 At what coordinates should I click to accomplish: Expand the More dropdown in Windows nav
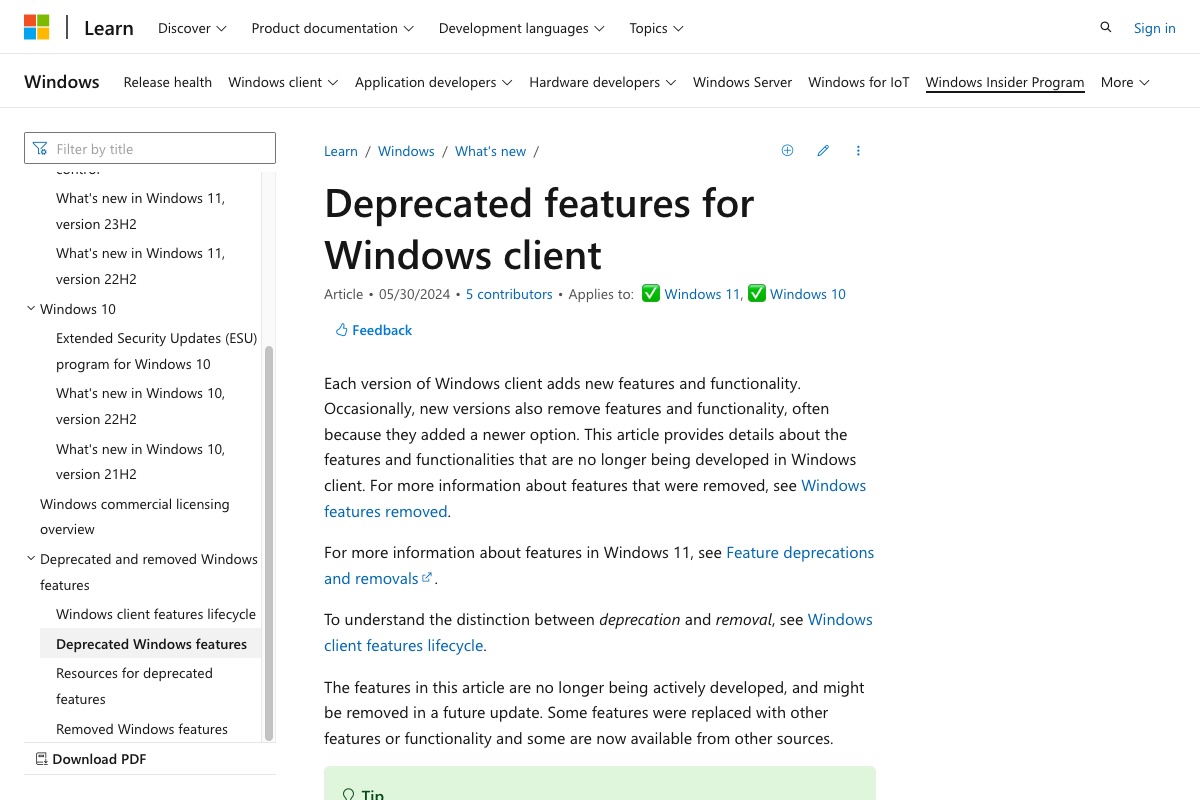pyautogui.click(x=1125, y=82)
